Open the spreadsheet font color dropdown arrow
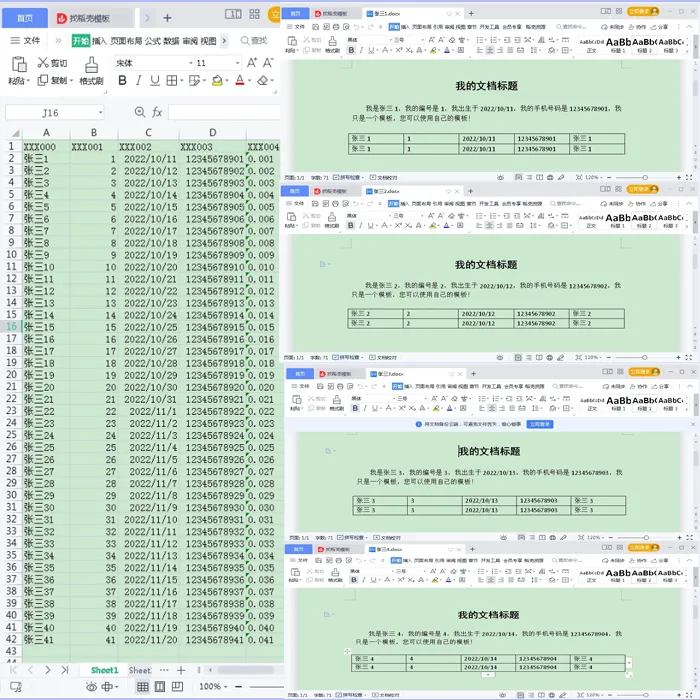 click(250, 81)
